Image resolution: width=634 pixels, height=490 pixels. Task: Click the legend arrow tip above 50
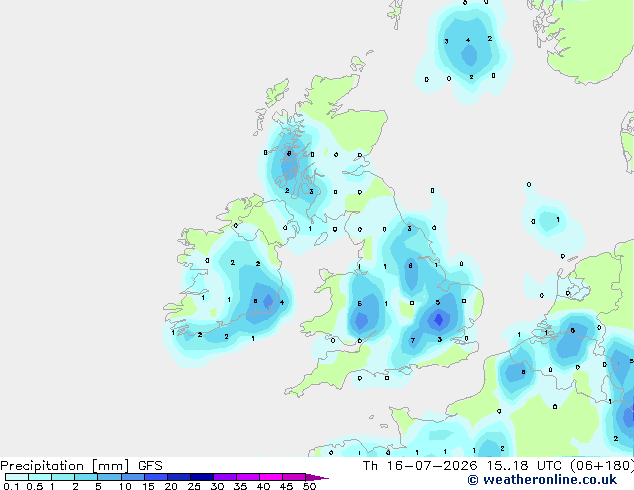pos(317,477)
